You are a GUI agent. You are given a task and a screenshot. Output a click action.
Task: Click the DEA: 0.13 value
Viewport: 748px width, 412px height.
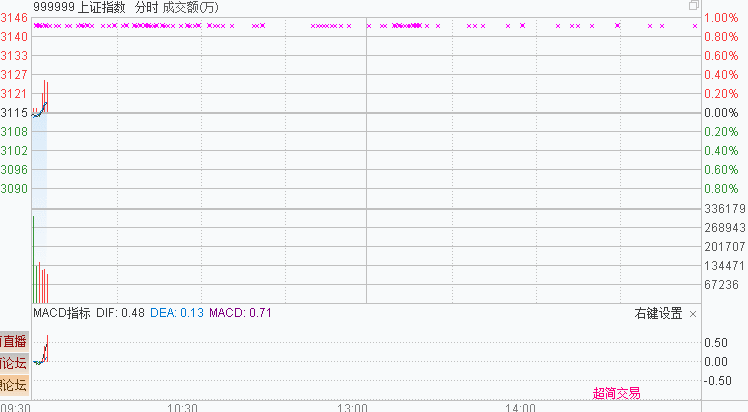pyautogui.click(x=177, y=313)
